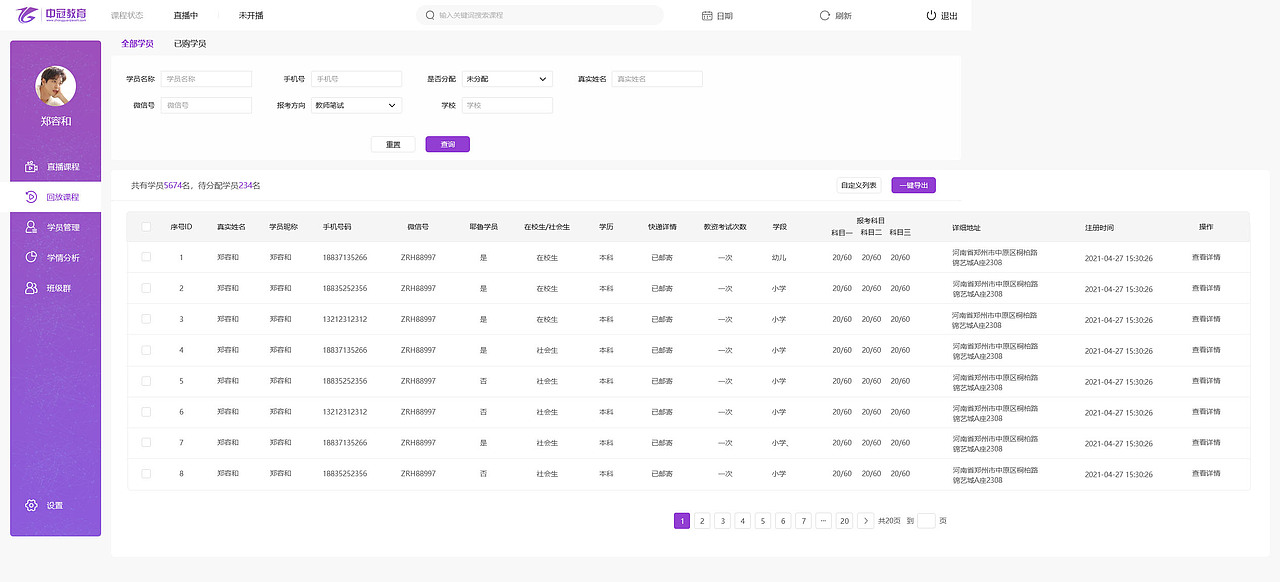Image resolution: width=1280 pixels, height=582 pixels.
Task: Switch to 已购学员 tab
Action: click(190, 44)
